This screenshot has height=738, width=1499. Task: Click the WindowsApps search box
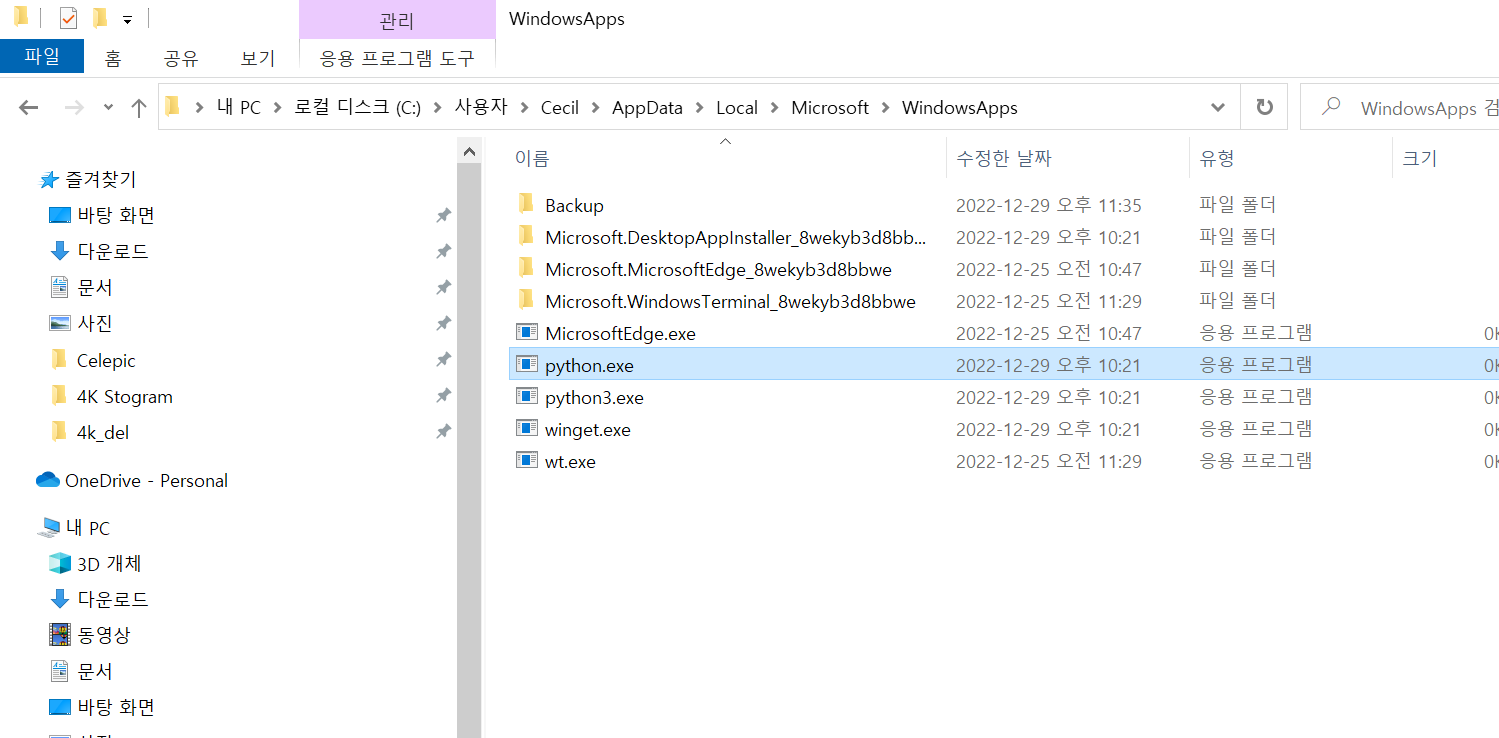pyautogui.click(x=1400, y=108)
